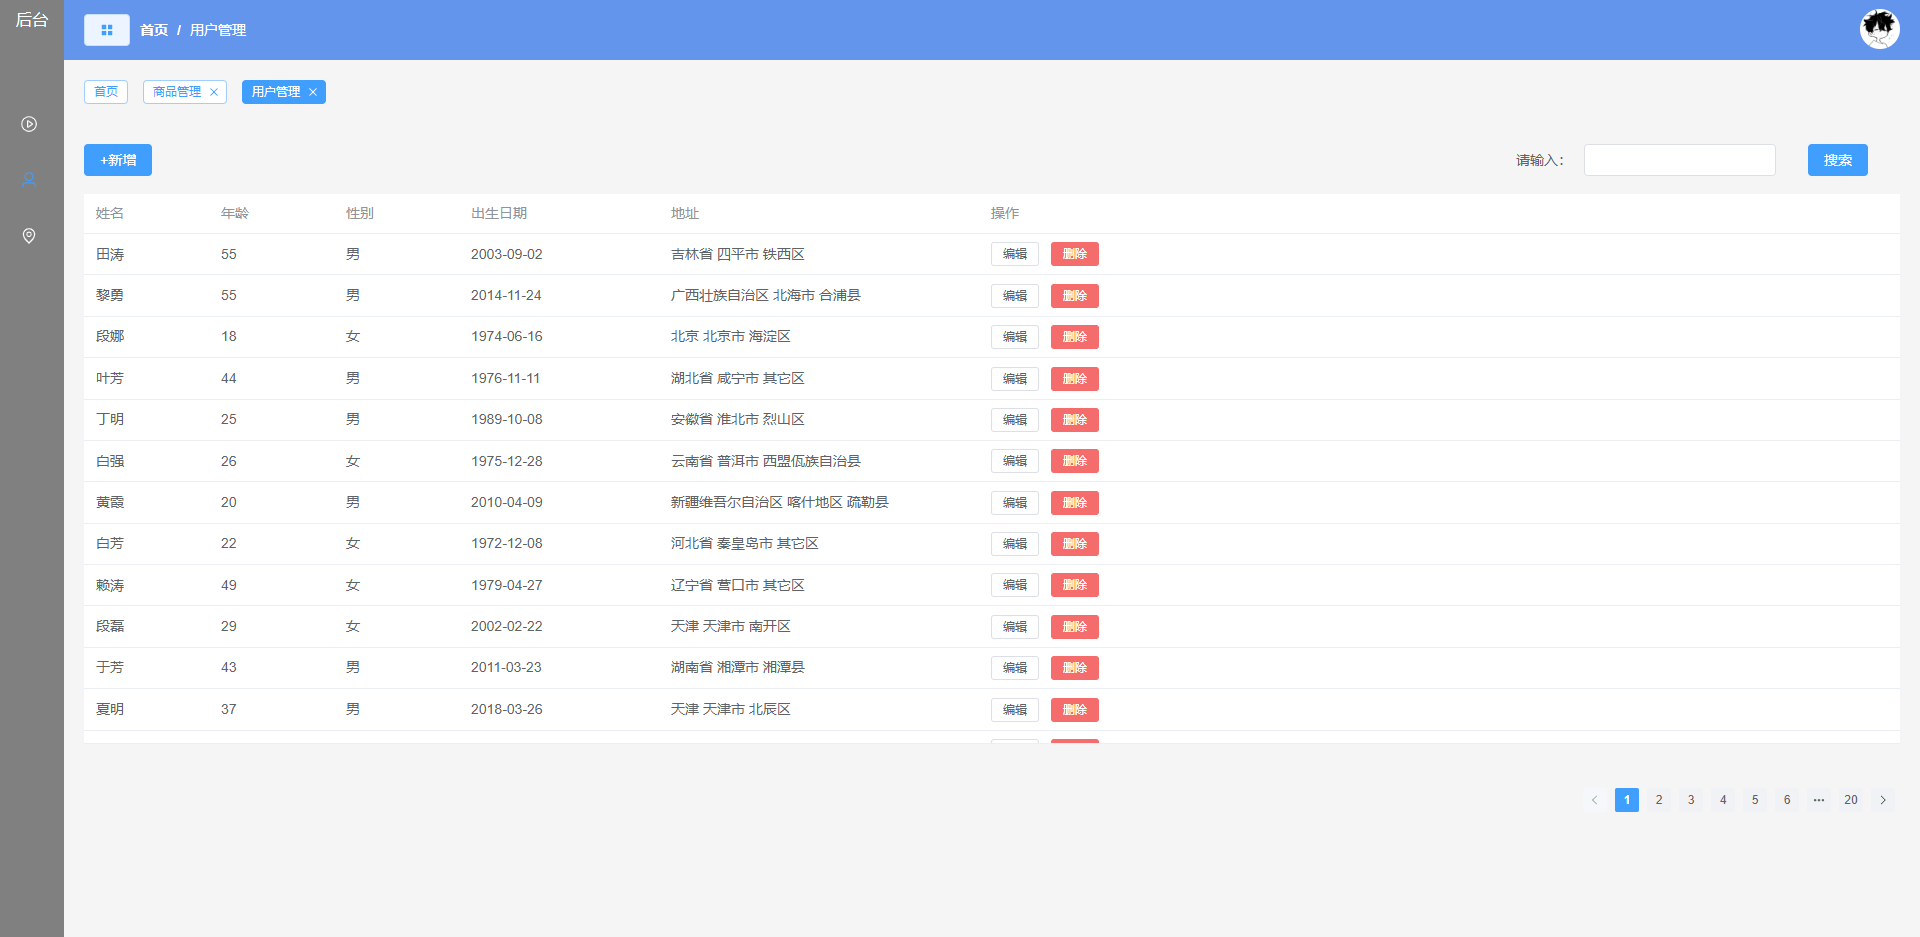The height and width of the screenshot is (937, 1920).
Task: Jump to last page 20
Action: pyautogui.click(x=1851, y=800)
